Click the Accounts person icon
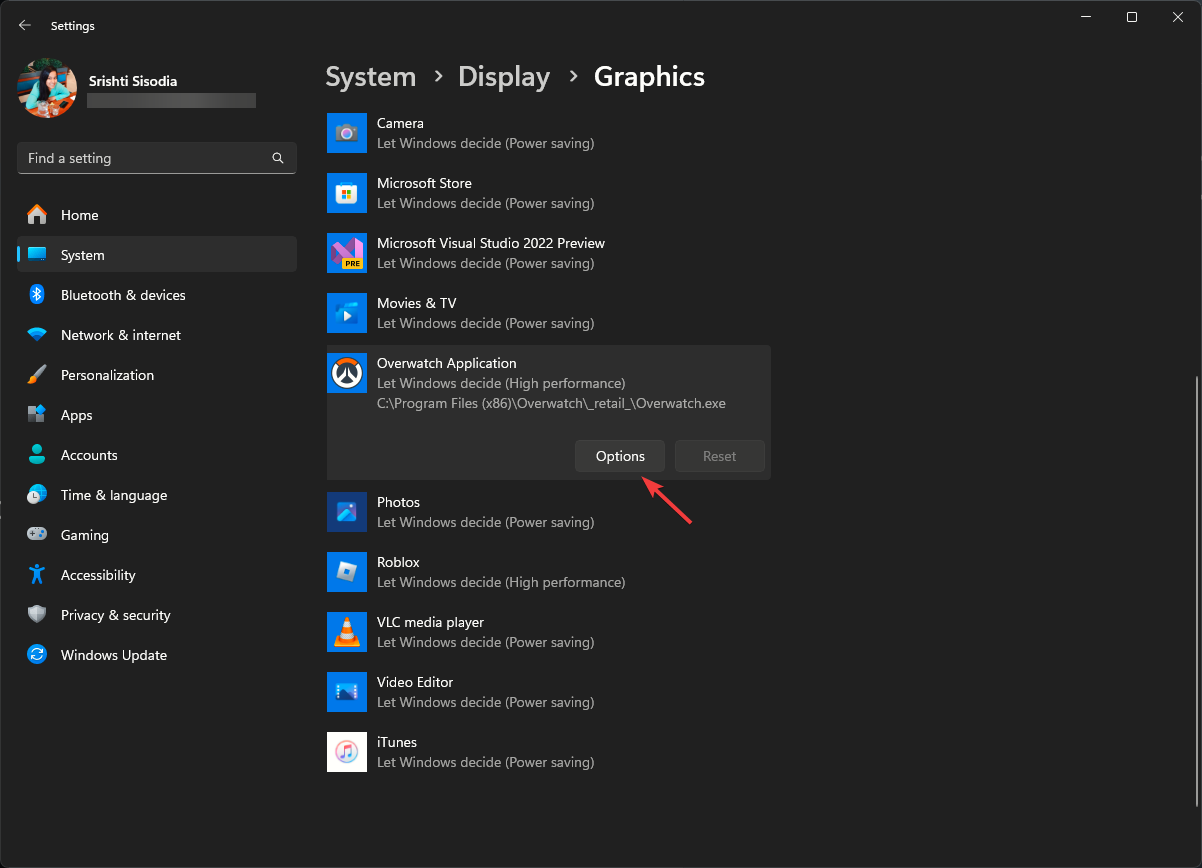Viewport: 1202px width, 868px height. (37, 455)
